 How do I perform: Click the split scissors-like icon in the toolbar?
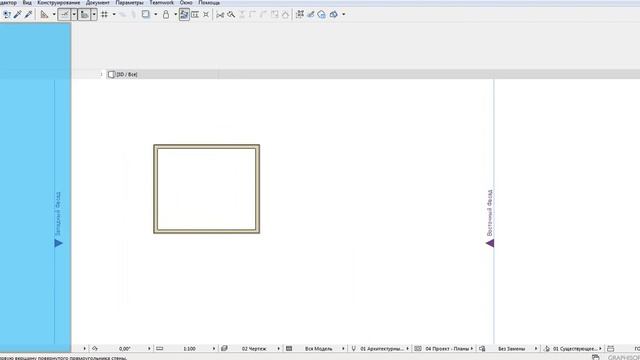click(x=220, y=15)
